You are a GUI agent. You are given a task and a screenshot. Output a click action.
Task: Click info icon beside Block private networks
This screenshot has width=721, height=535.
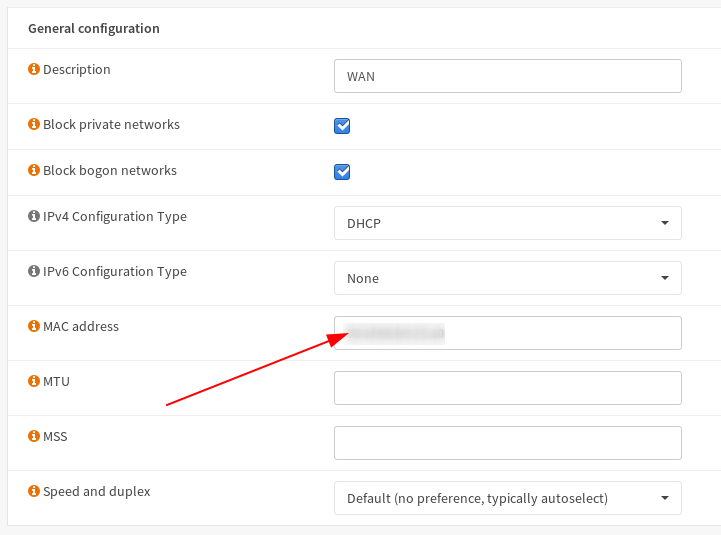[34, 125]
